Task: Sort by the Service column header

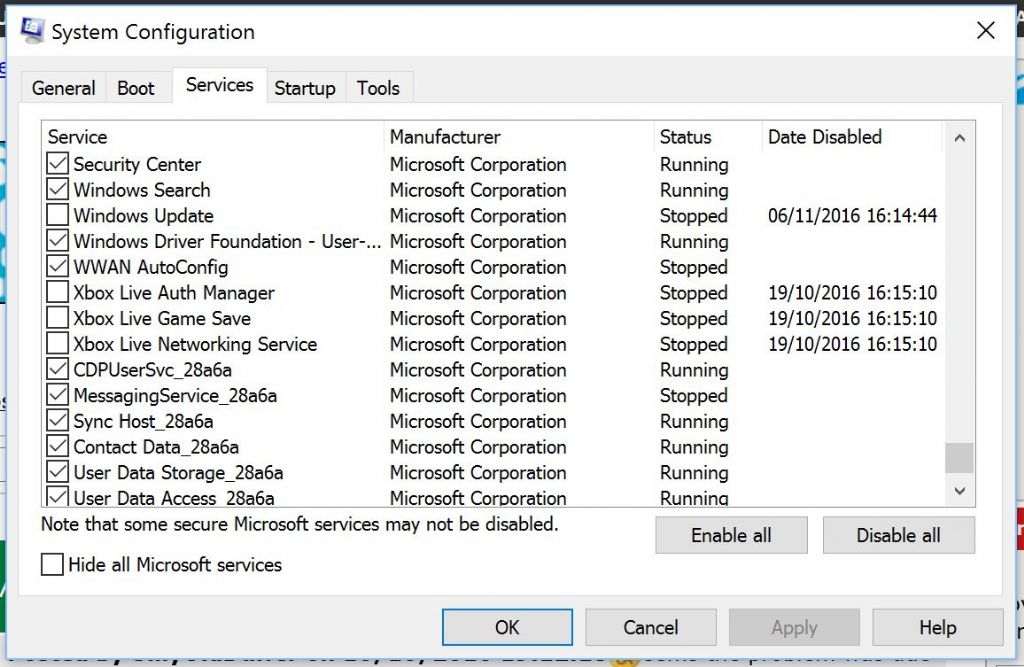Action: point(214,137)
